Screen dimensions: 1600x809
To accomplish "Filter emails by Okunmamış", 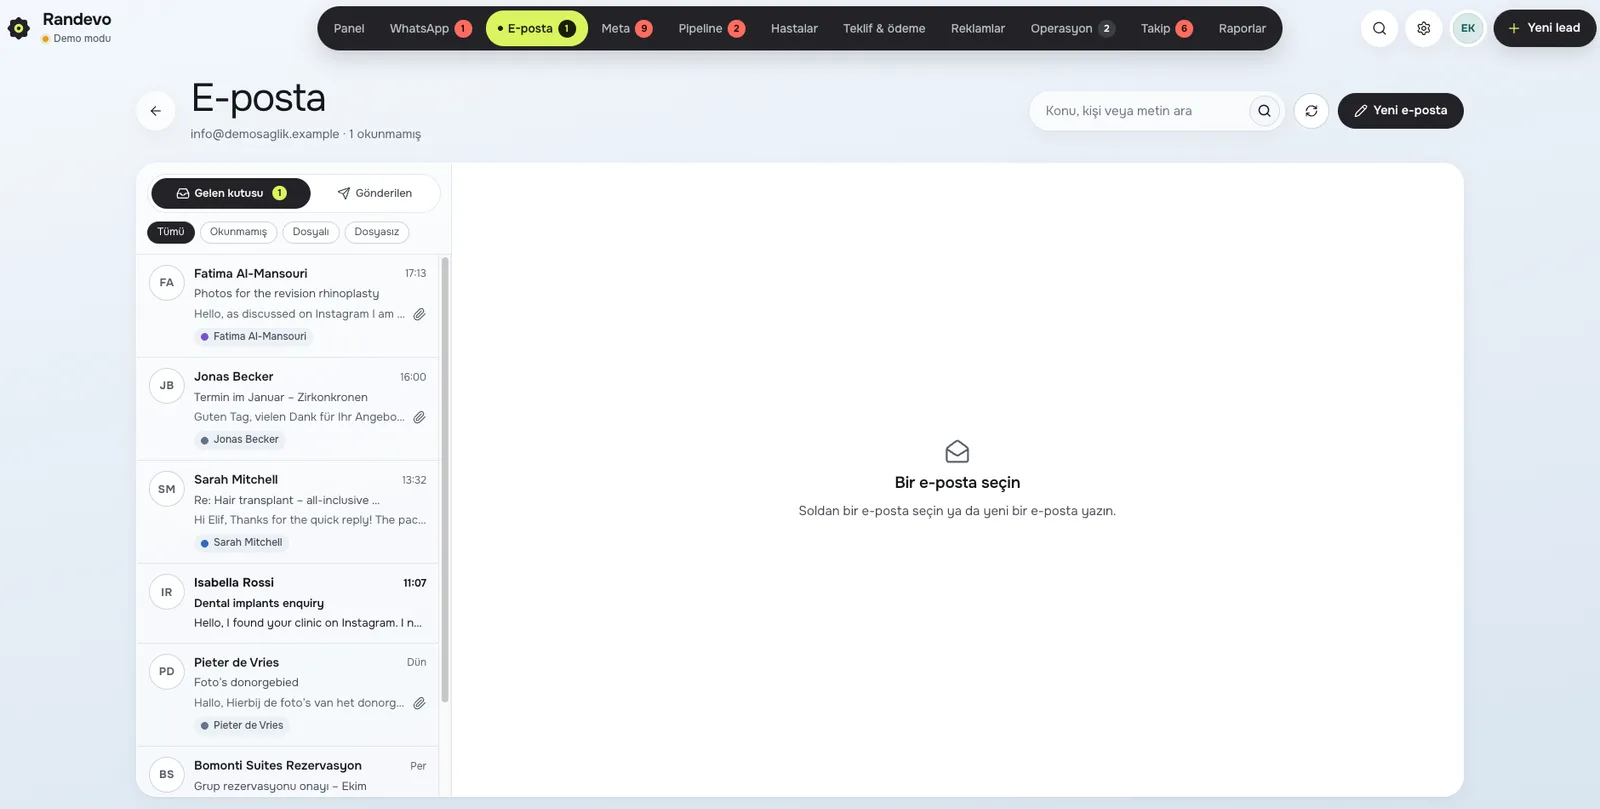I will pos(238,232).
